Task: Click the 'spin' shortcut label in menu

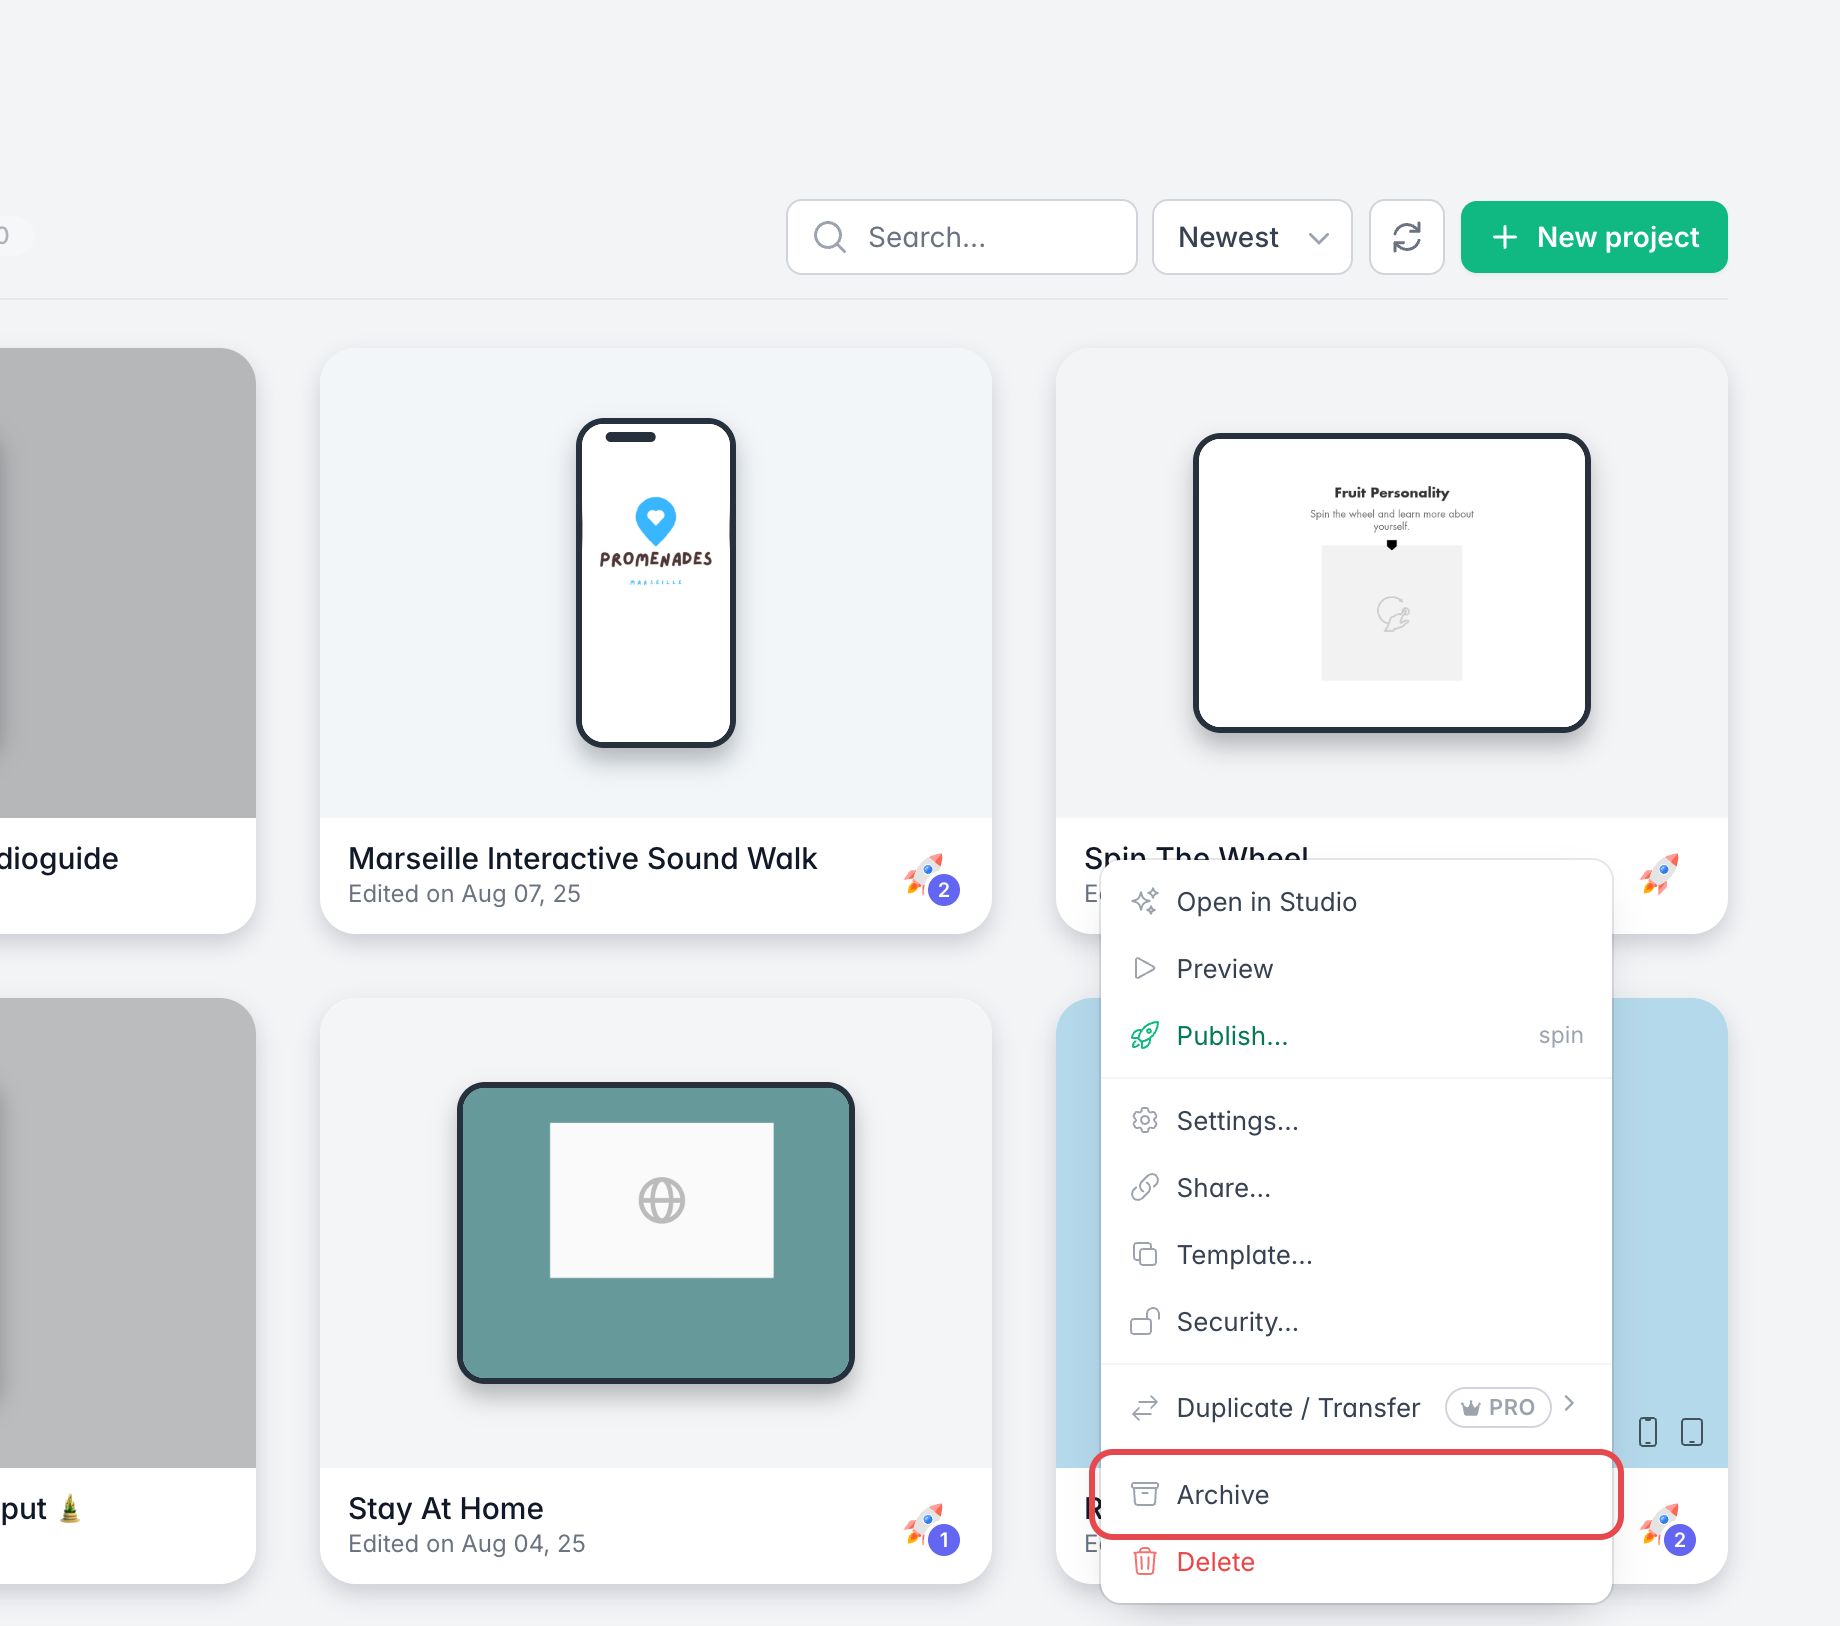Action: [1560, 1035]
